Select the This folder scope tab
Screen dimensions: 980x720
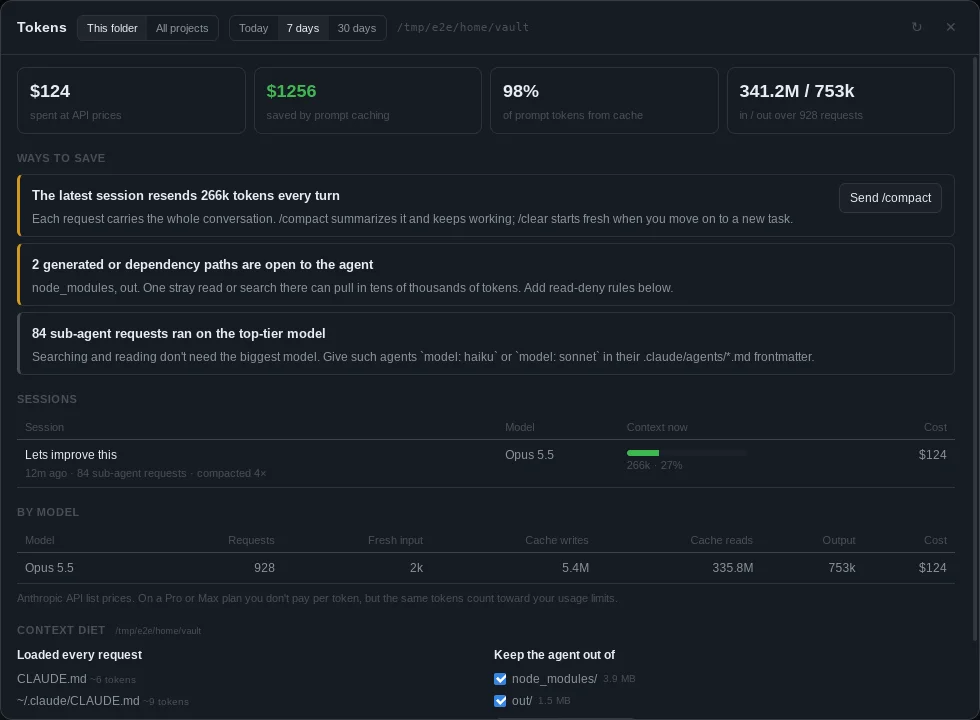[112, 28]
